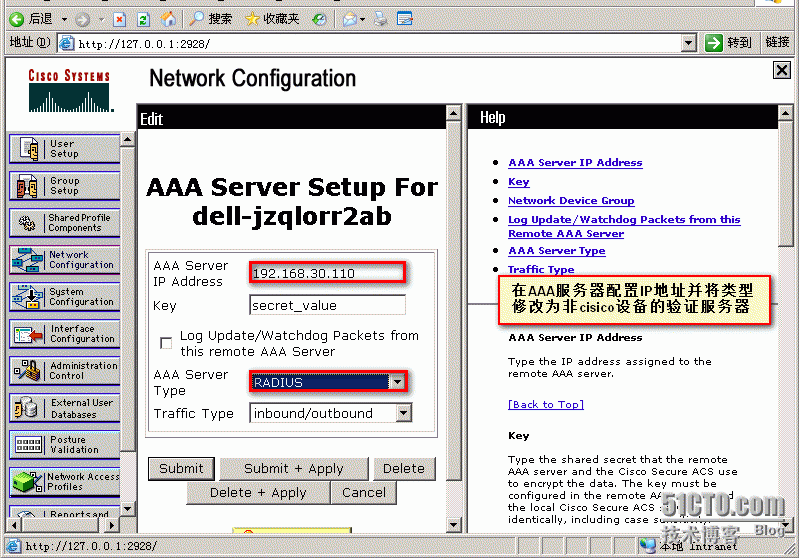Open User Setup in the sidebar
799x558 pixels.
point(65,149)
